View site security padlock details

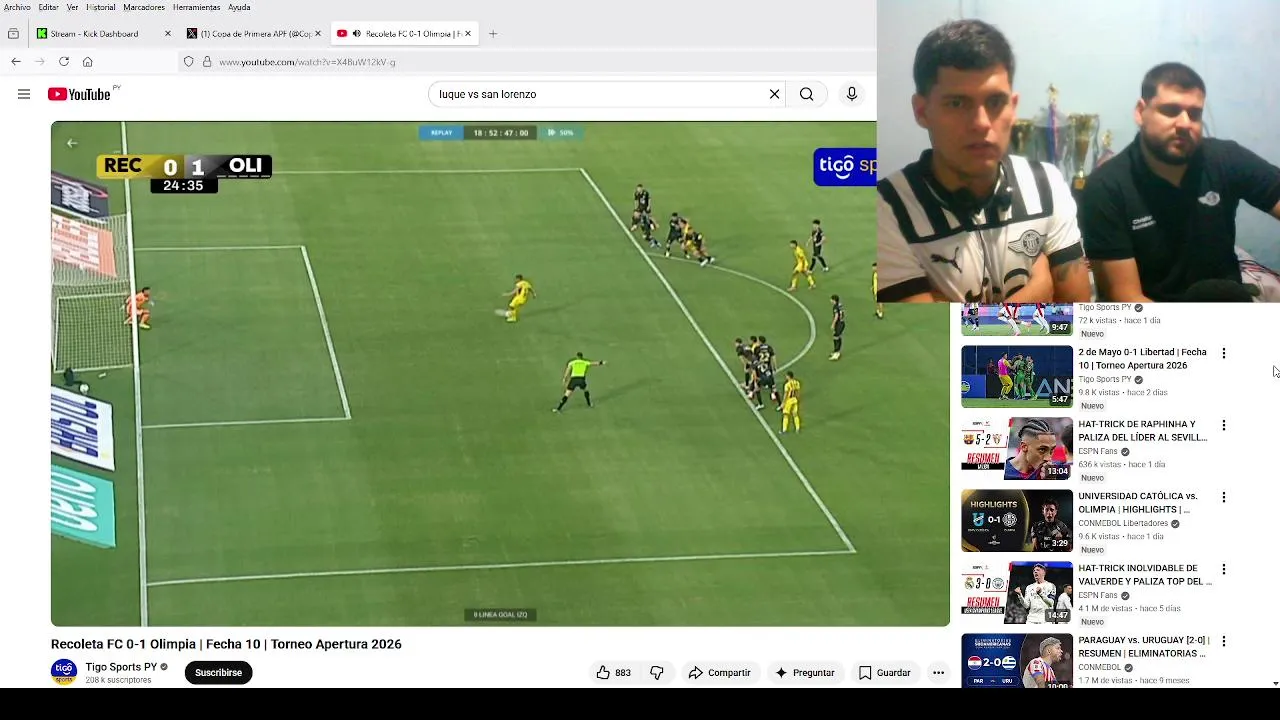click(x=207, y=62)
